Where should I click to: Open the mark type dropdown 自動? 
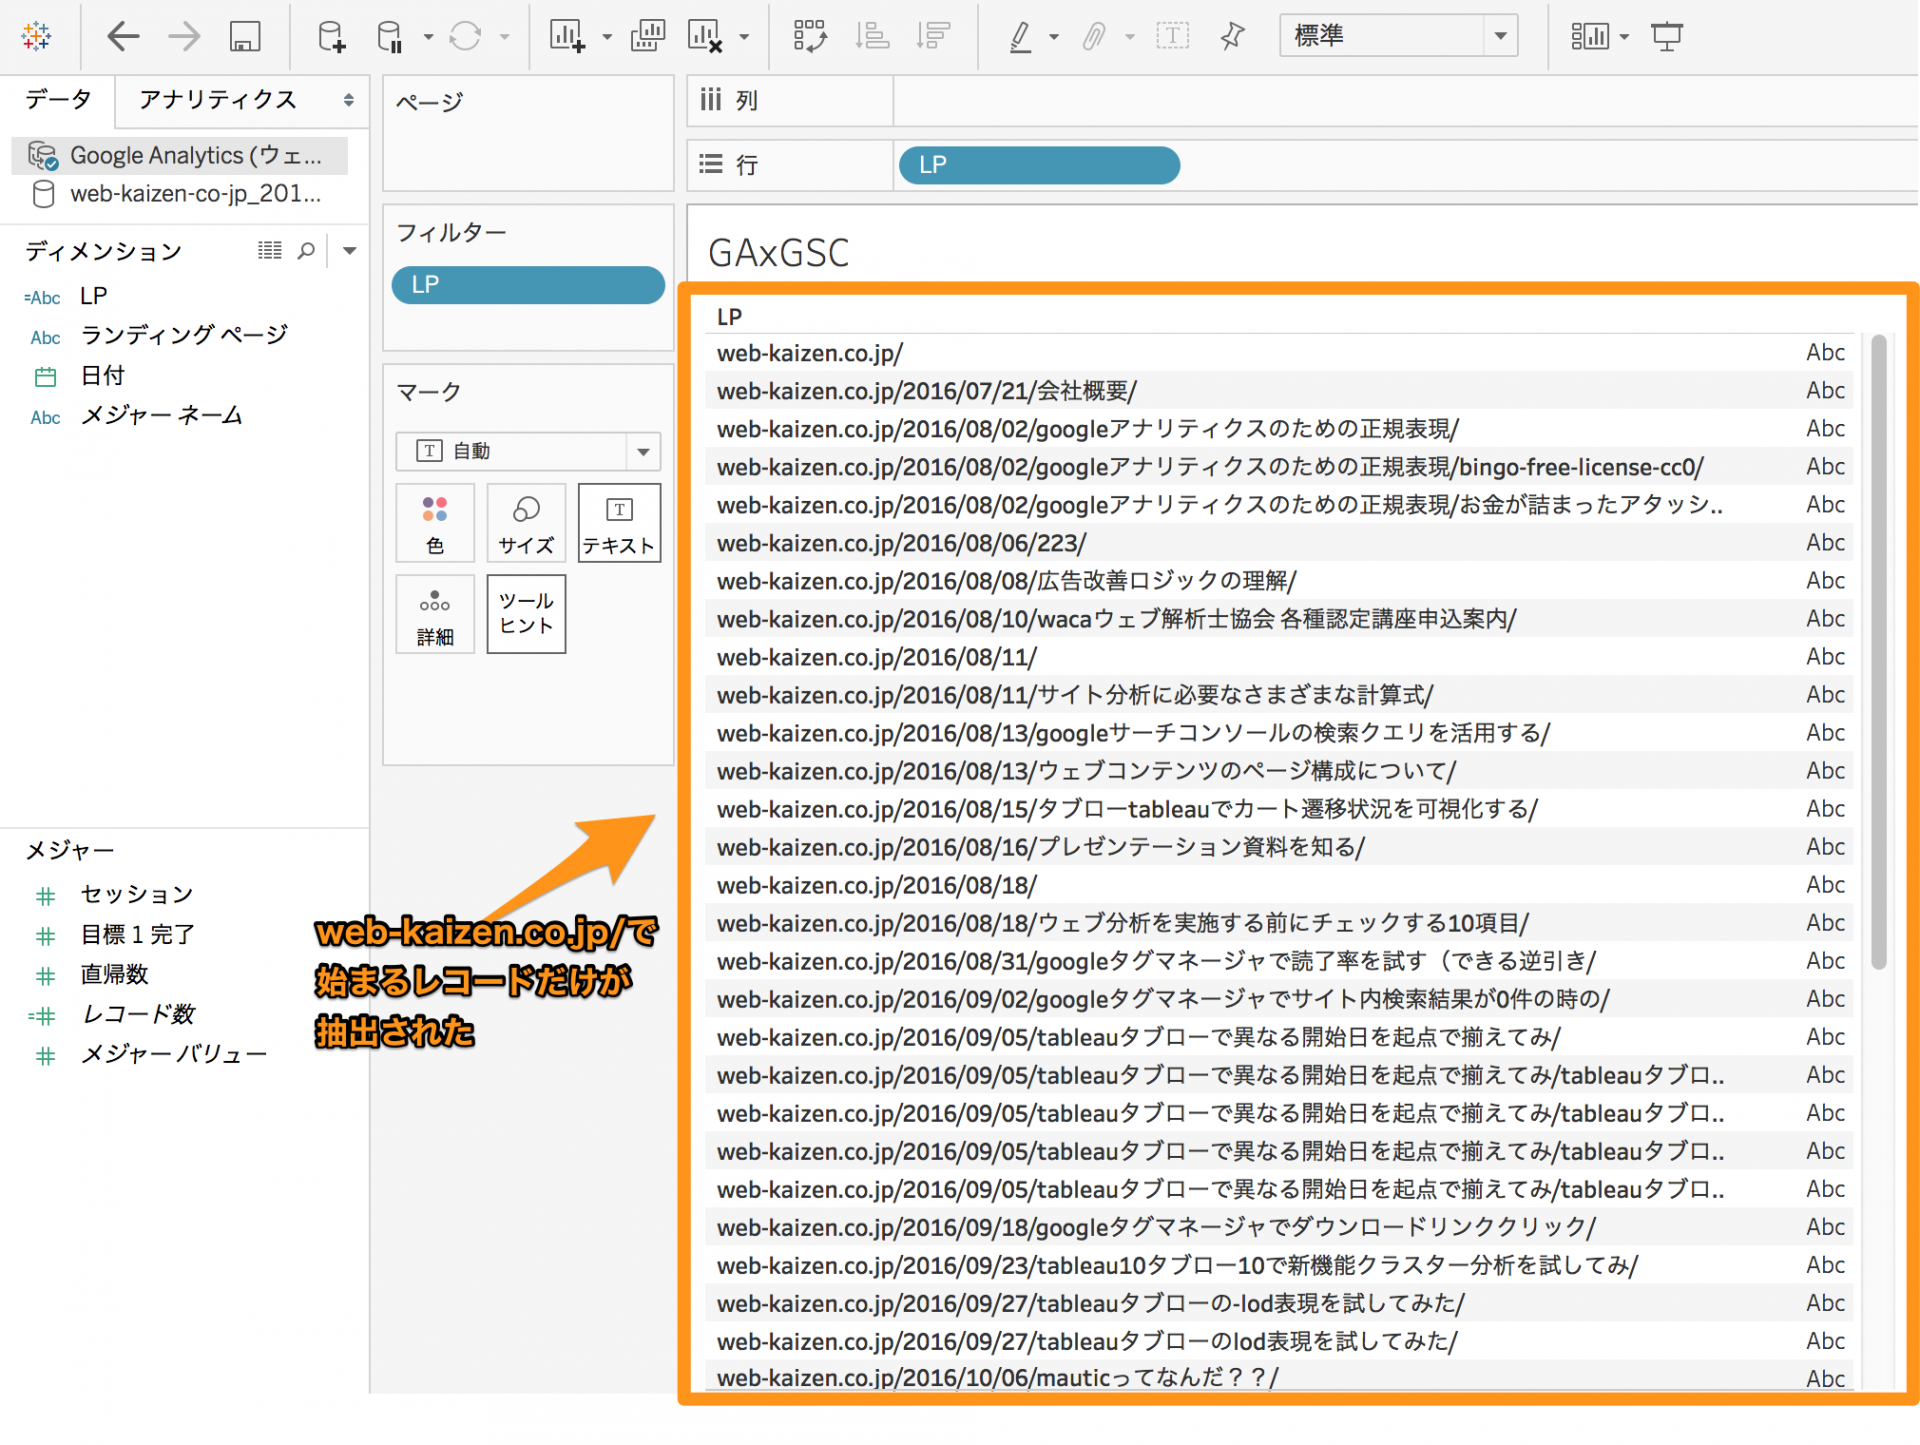528,451
